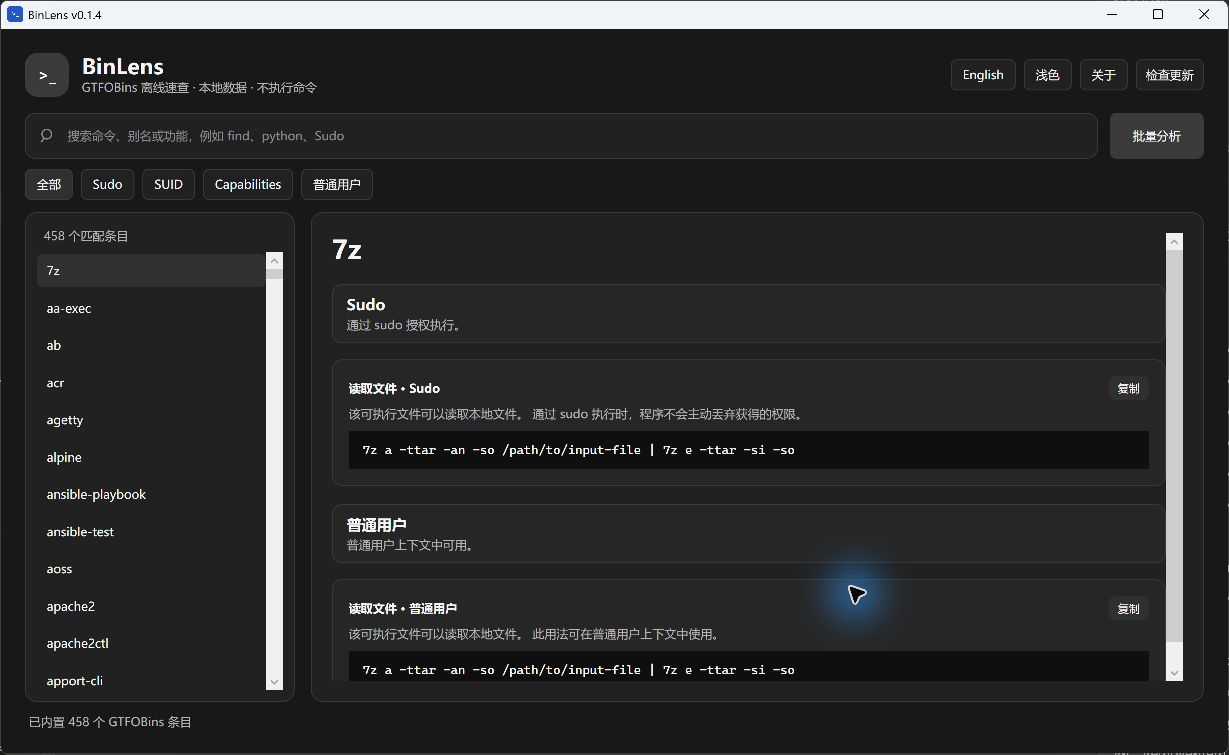
Task: Filter by SUID tab
Action: click(168, 184)
